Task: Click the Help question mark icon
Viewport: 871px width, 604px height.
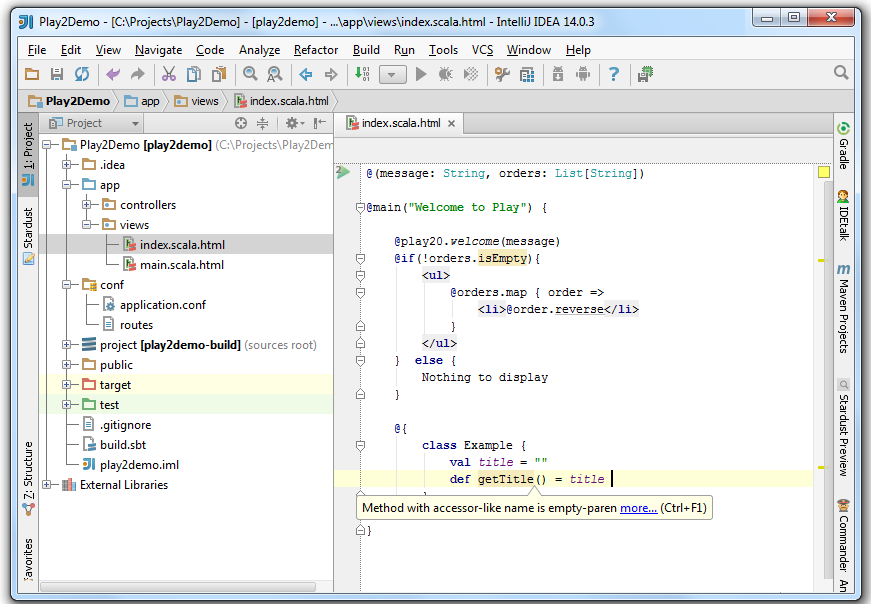Action: [614, 74]
